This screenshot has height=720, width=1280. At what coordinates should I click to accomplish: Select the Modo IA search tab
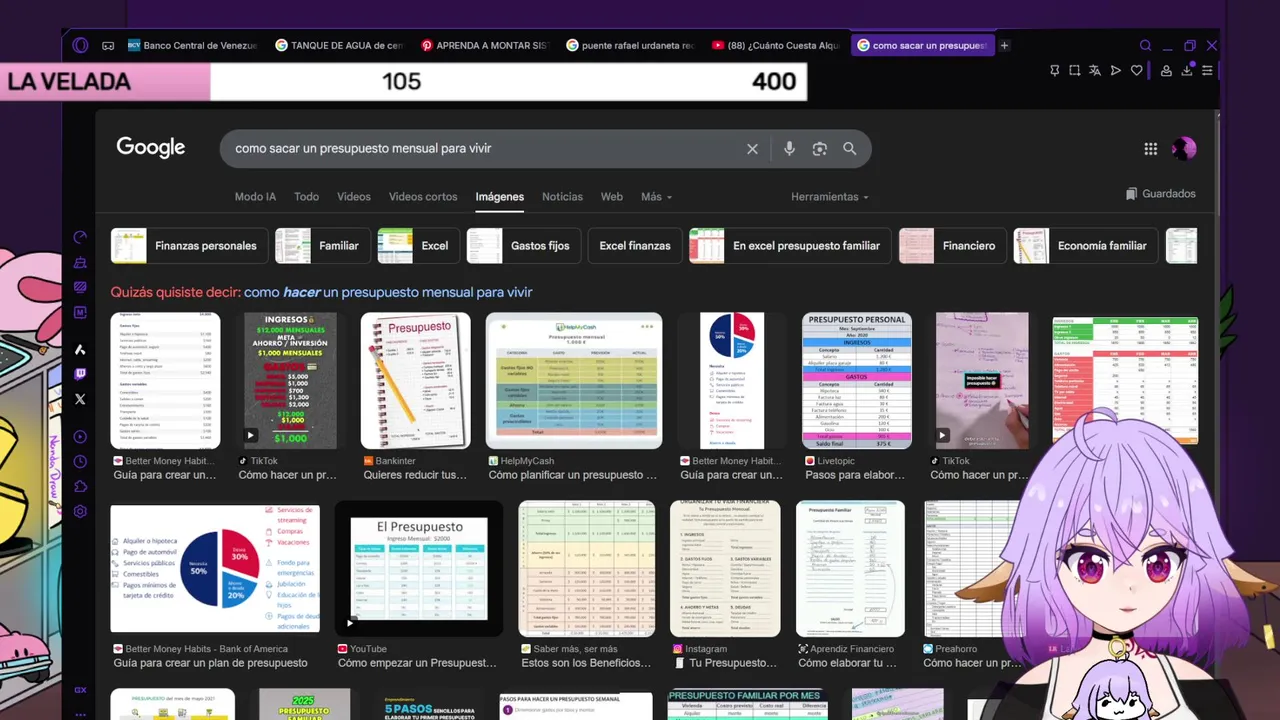(x=255, y=197)
